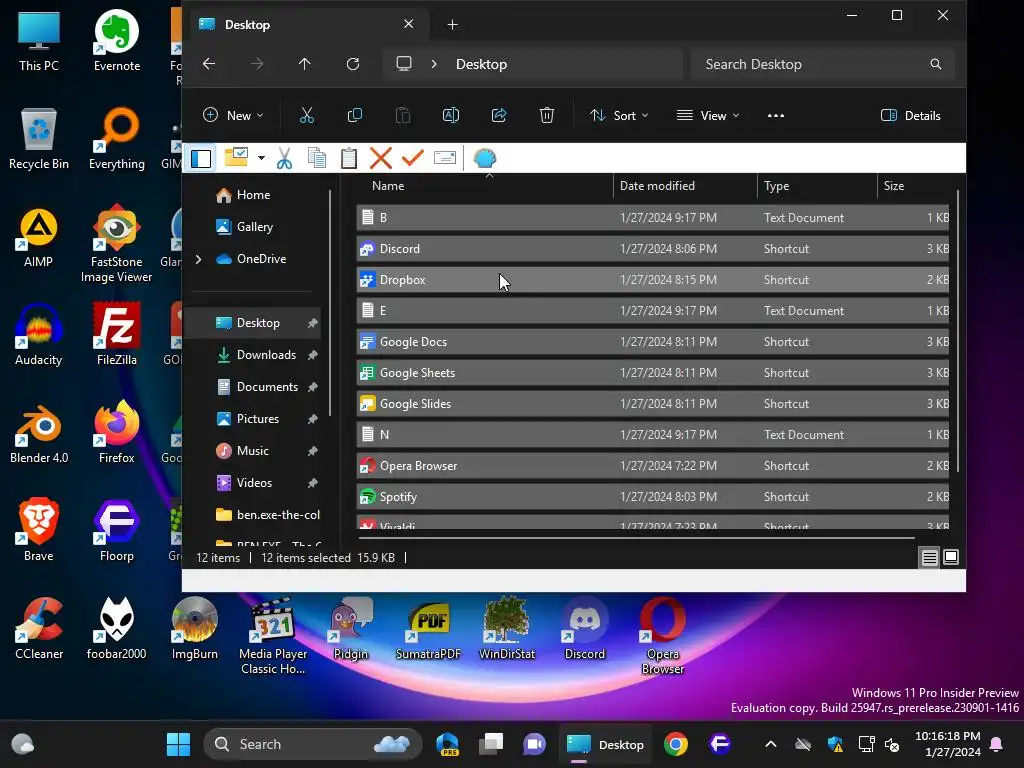Sort by Date modified column header
The height and width of the screenshot is (768, 1024).
click(685, 186)
